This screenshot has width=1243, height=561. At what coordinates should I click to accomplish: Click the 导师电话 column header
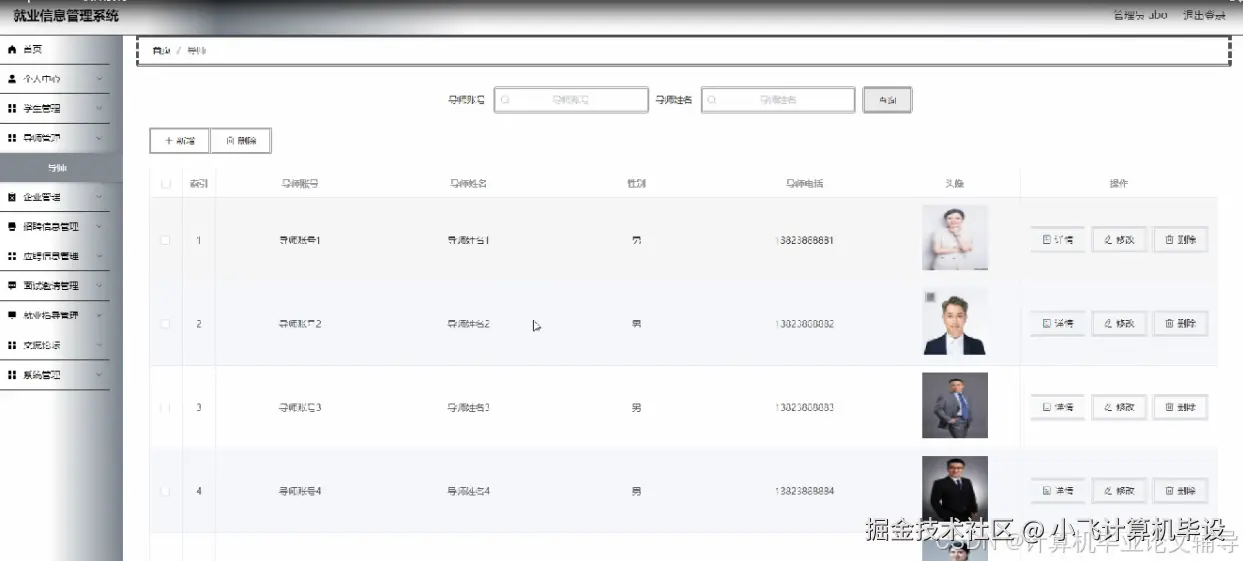(804, 184)
